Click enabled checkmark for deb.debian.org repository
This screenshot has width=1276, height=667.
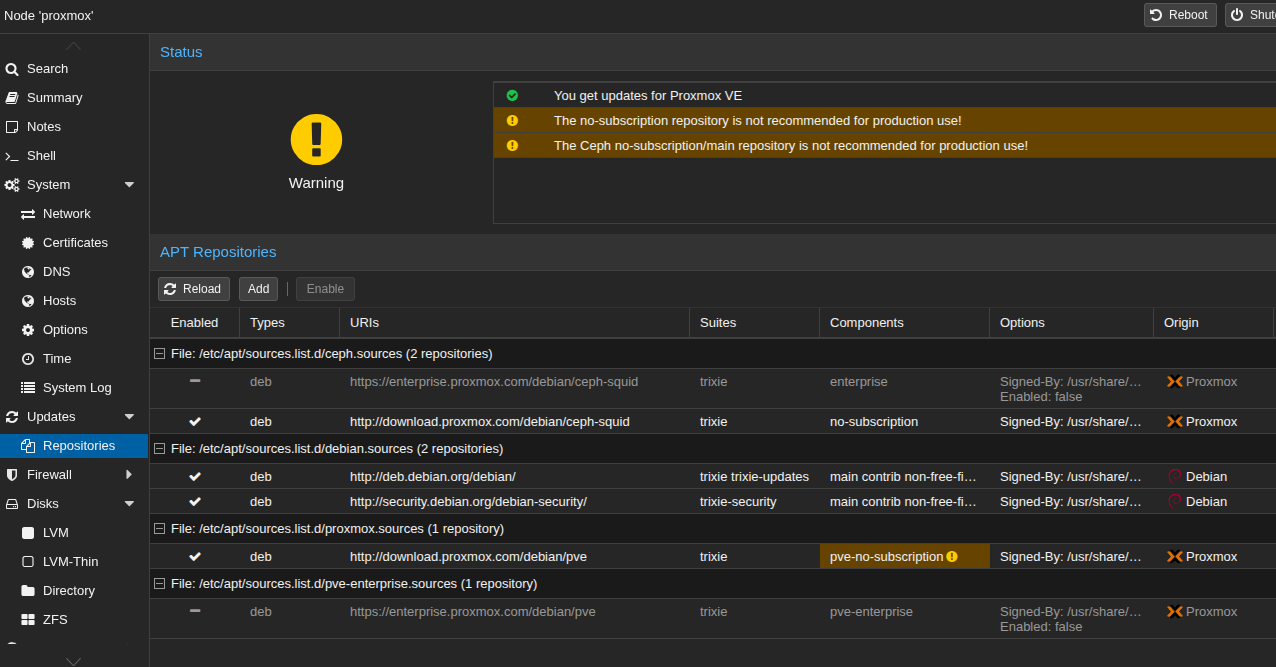click(195, 477)
